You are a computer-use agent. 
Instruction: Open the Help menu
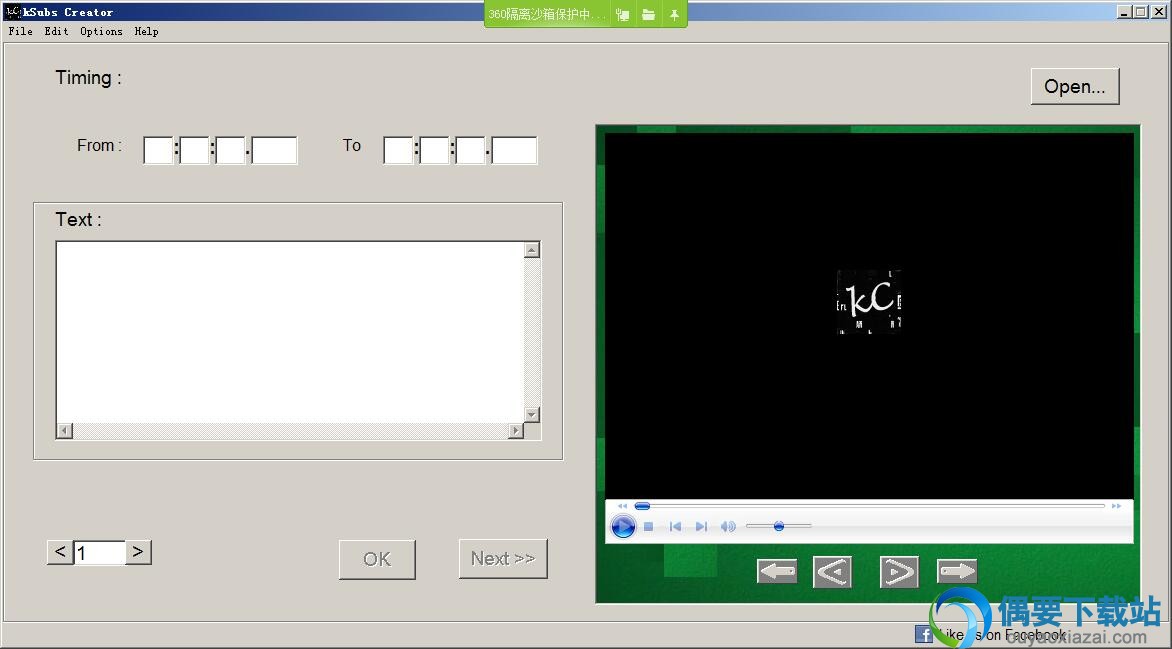pos(146,31)
